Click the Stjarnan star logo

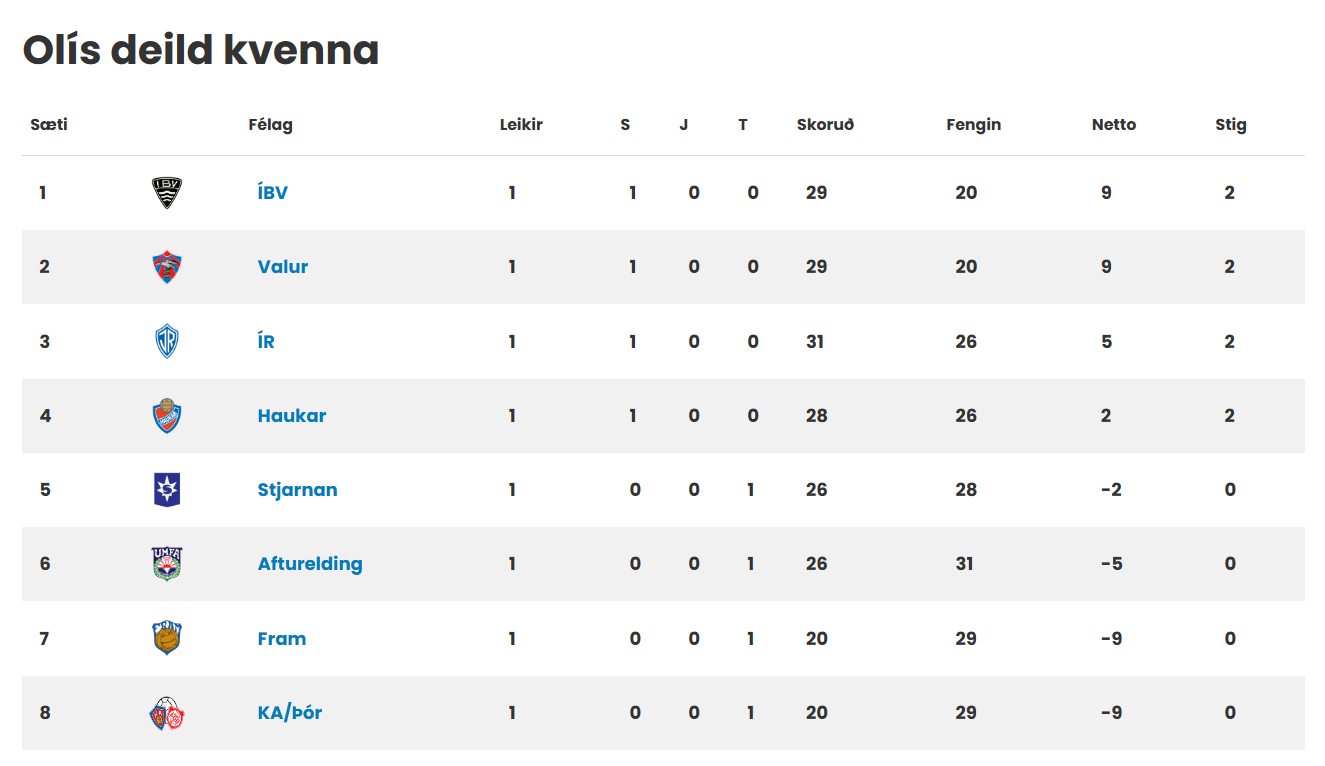pos(167,490)
